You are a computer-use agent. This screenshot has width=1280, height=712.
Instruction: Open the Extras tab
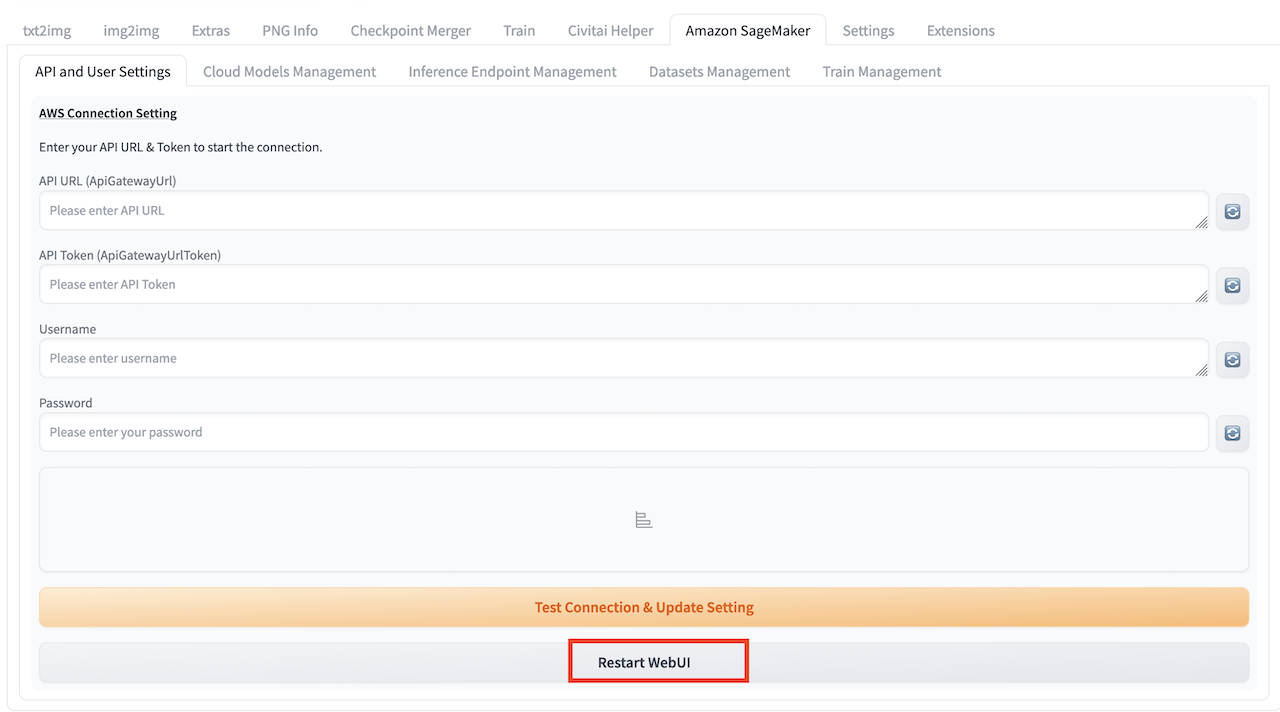[210, 31]
